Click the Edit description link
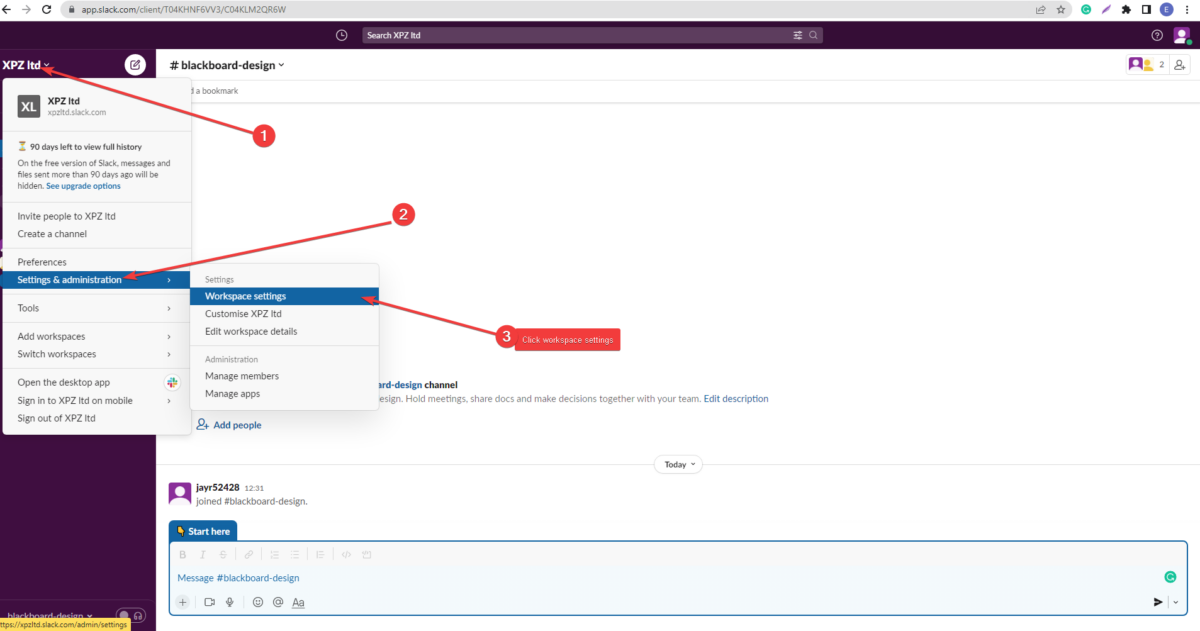Viewport: 1200px width, 631px height. [x=736, y=398]
